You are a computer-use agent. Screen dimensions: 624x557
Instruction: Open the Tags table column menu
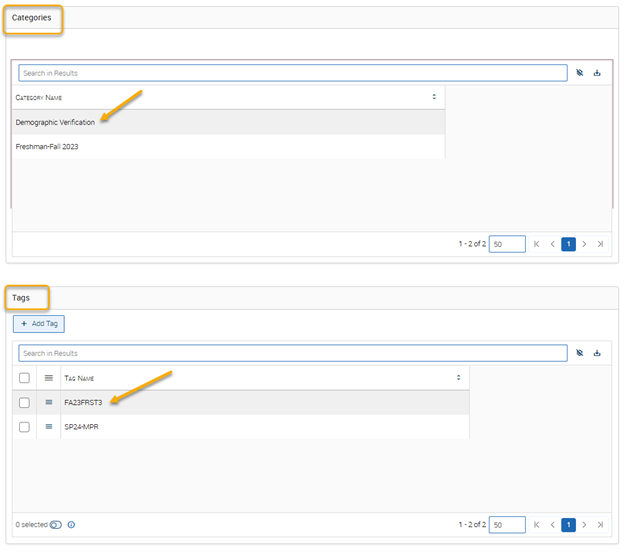[48, 378]
